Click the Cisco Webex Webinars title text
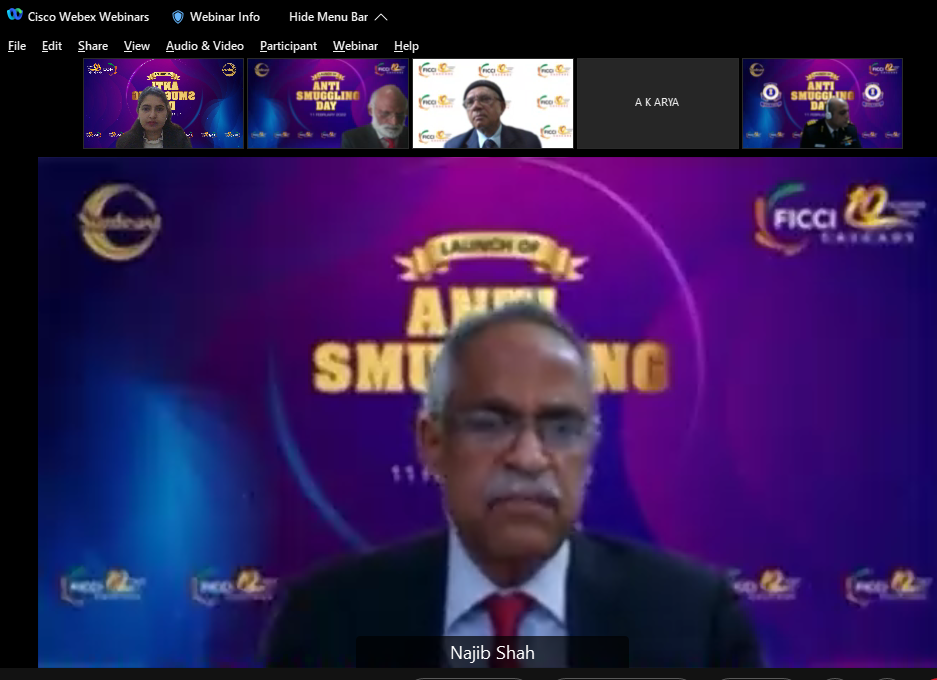The width and height of the screenshot is (937, 680). pos(88,17)
